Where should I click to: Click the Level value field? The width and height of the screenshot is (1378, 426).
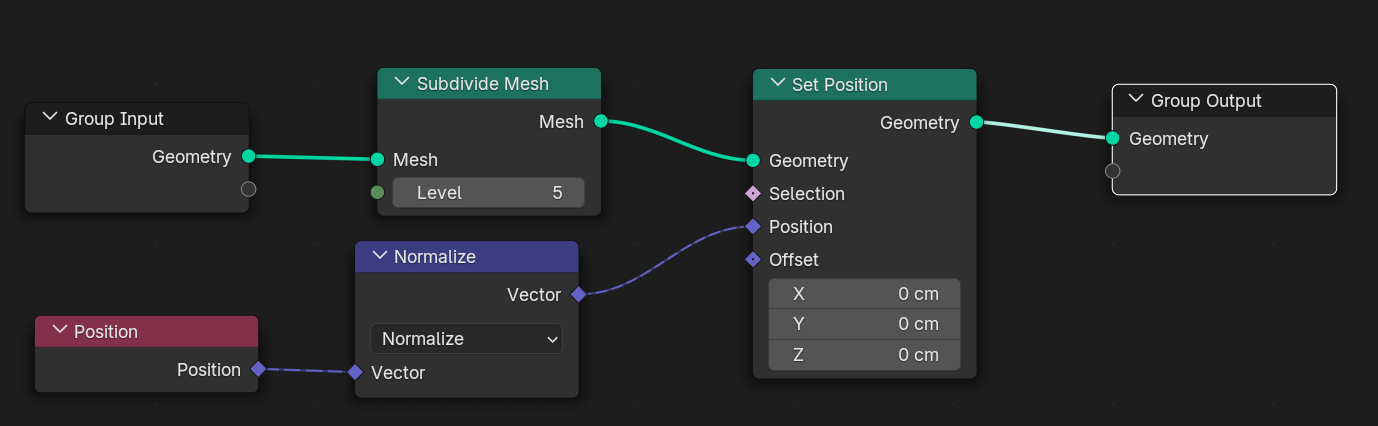488,192
